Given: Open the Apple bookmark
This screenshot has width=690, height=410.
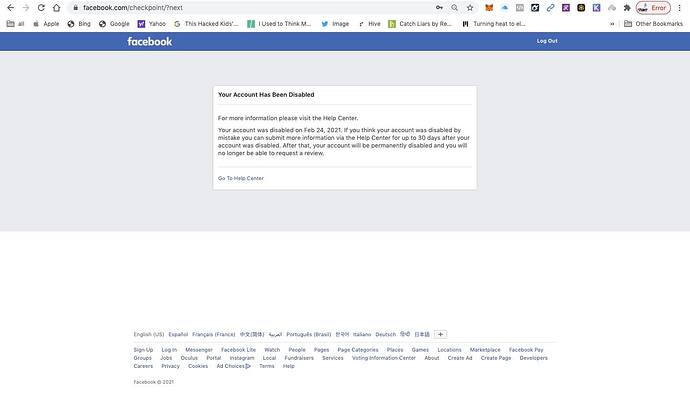Looking at the screenshot, I should click(46, 24).
